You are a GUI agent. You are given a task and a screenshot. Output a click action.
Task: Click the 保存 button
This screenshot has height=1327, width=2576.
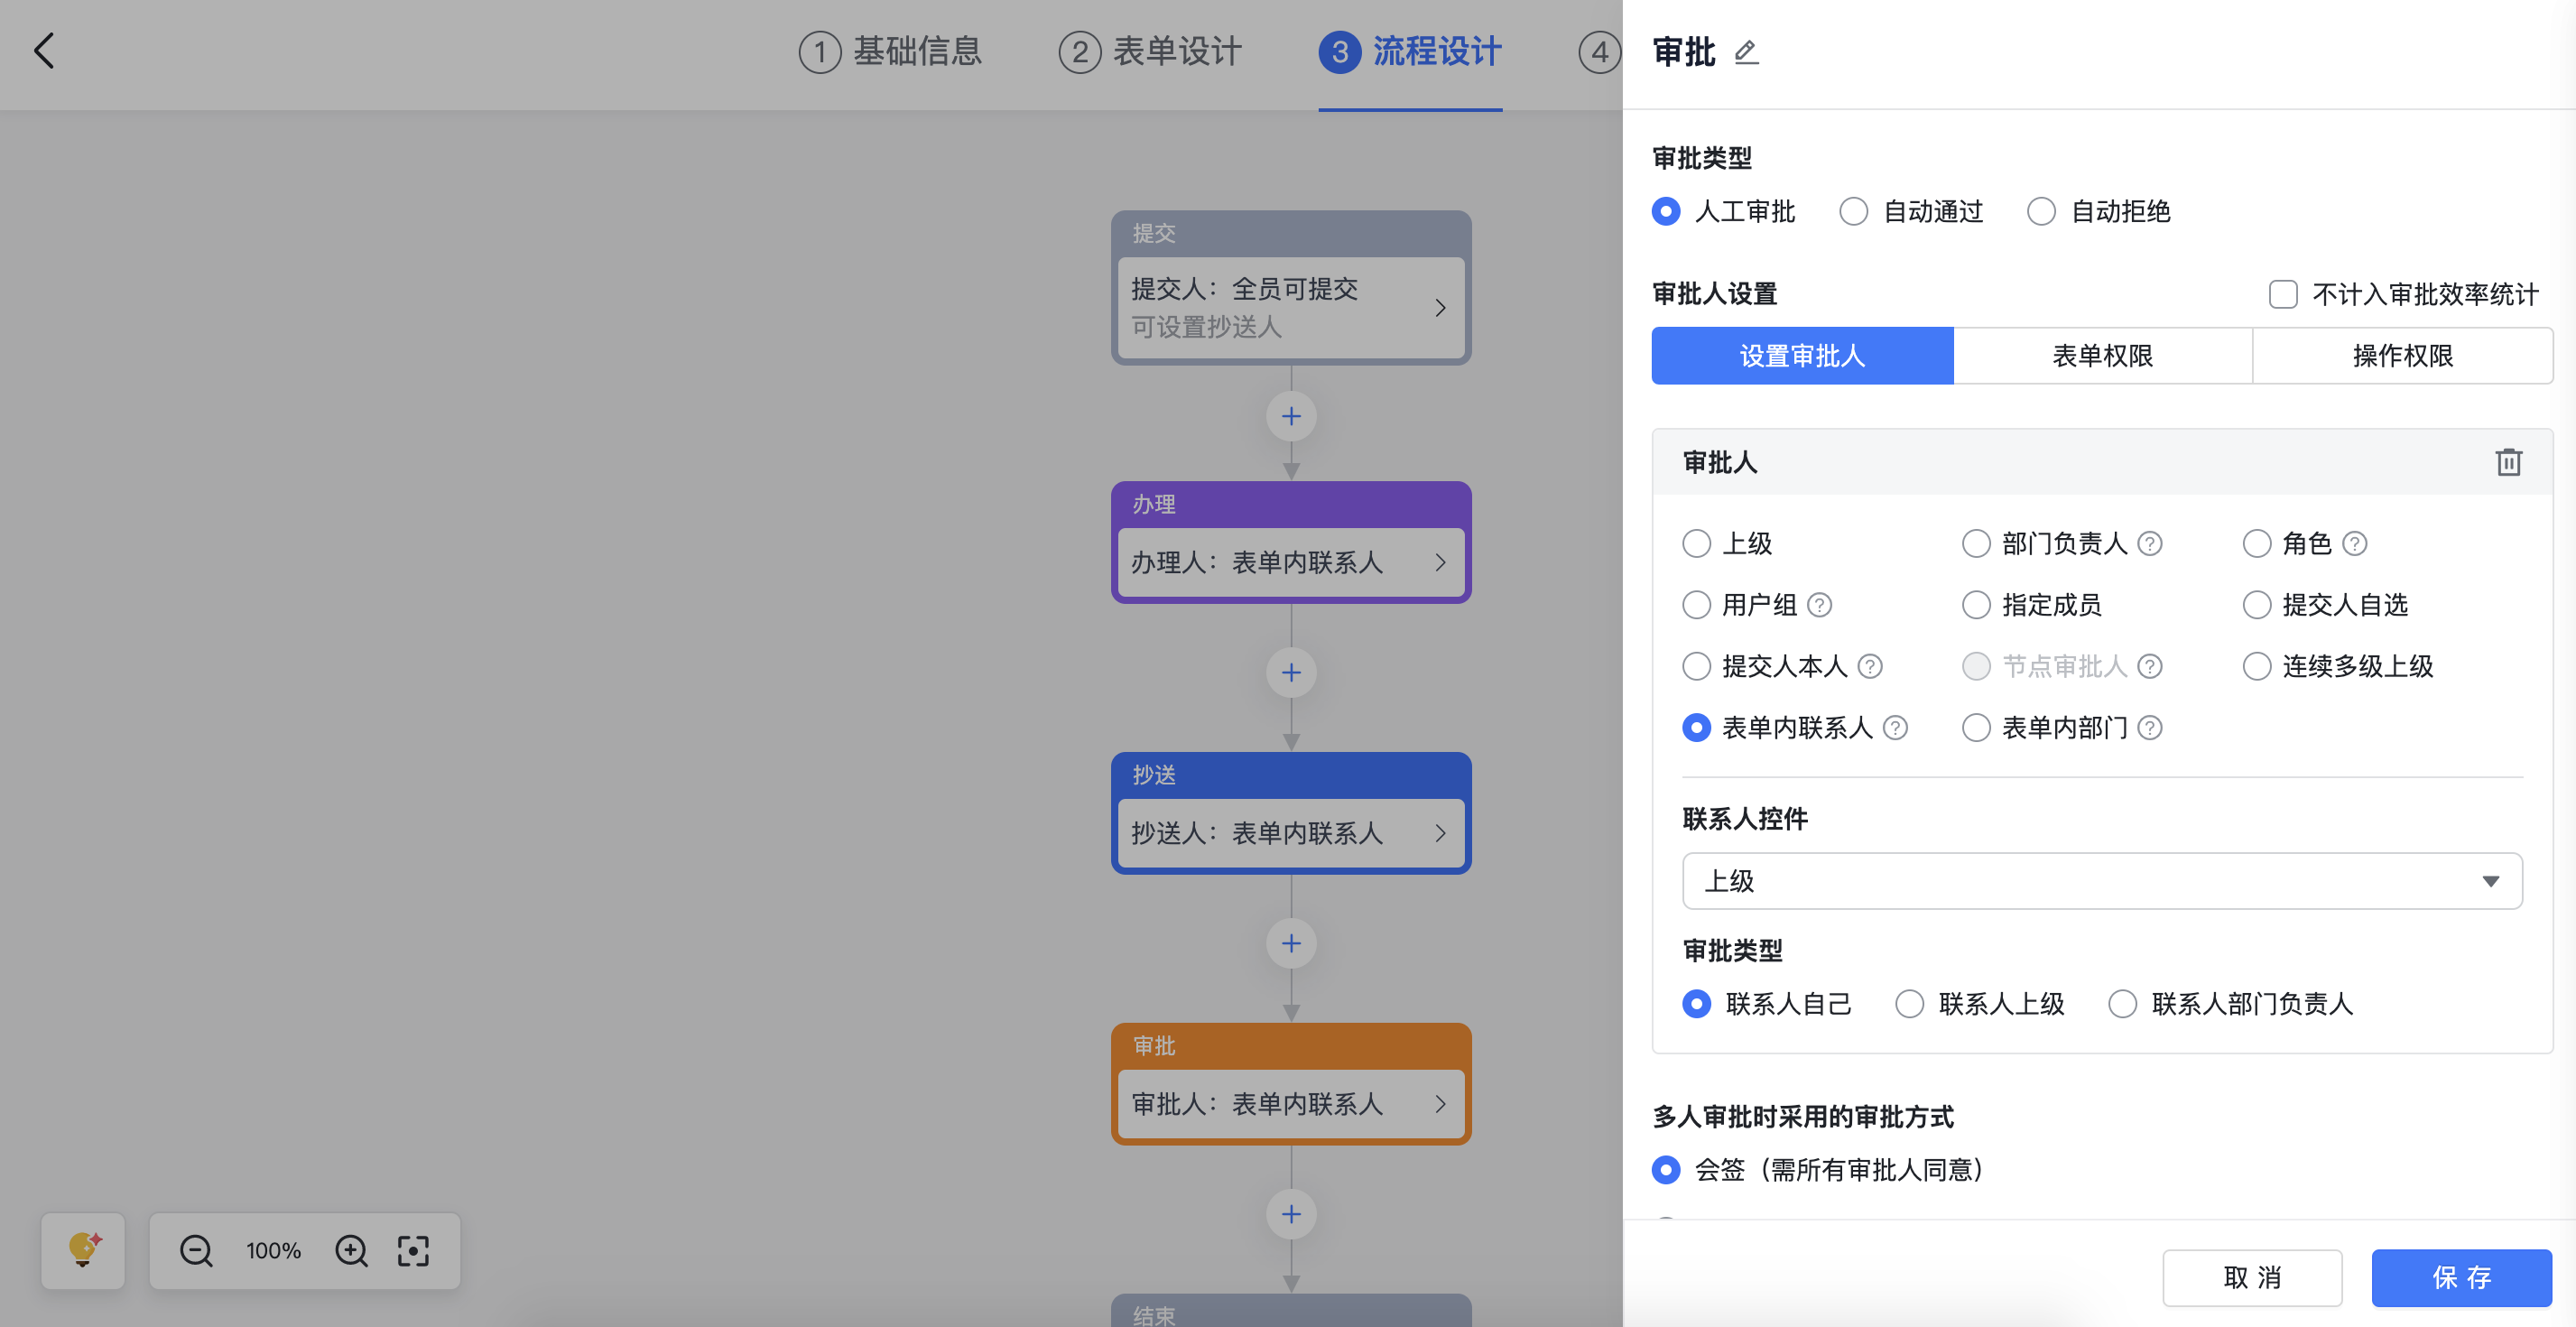2461,1277
